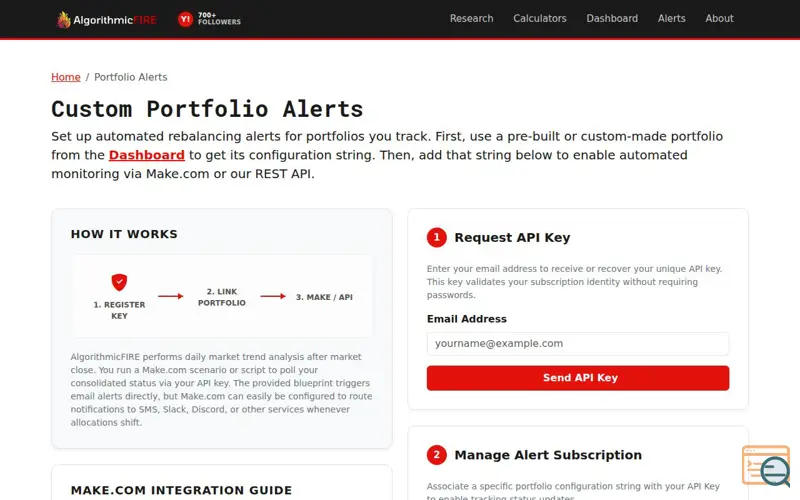This screenshot has width=800, height=500.
Task: Open the floating search widget icon
Action: 766,466
